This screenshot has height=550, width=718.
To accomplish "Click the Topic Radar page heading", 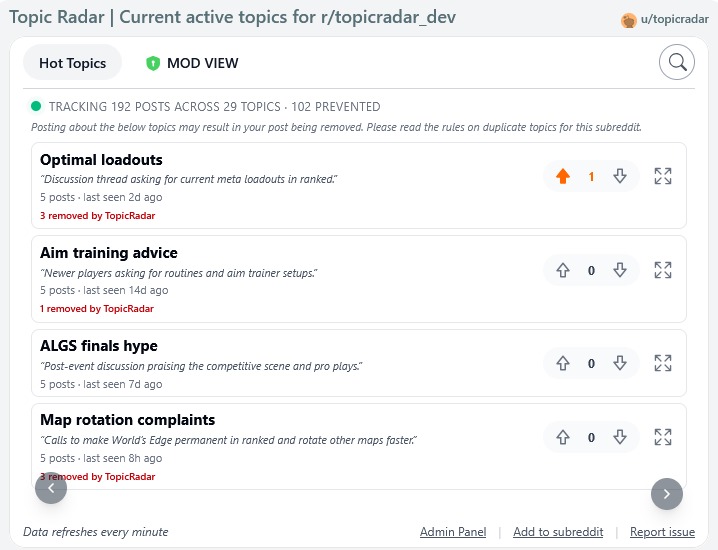I will point(233,17).
